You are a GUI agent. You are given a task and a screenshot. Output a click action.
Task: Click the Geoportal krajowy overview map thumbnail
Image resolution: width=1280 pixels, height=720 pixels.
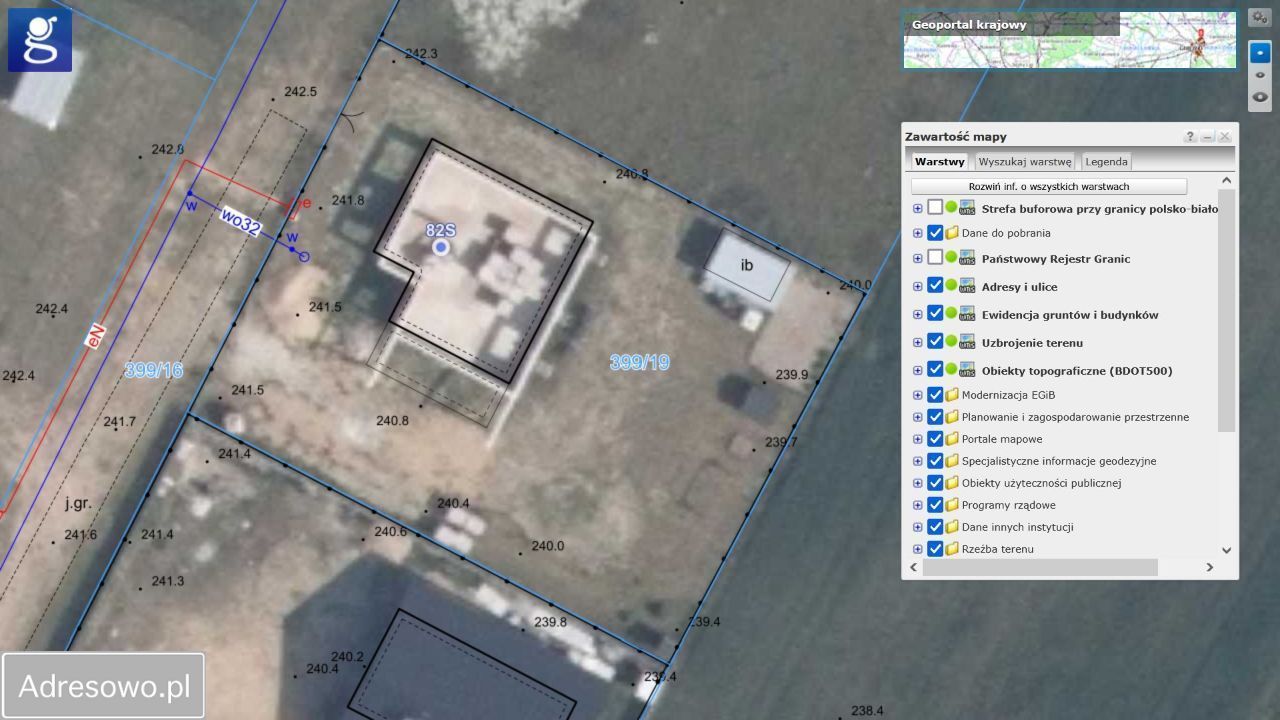1070,40
